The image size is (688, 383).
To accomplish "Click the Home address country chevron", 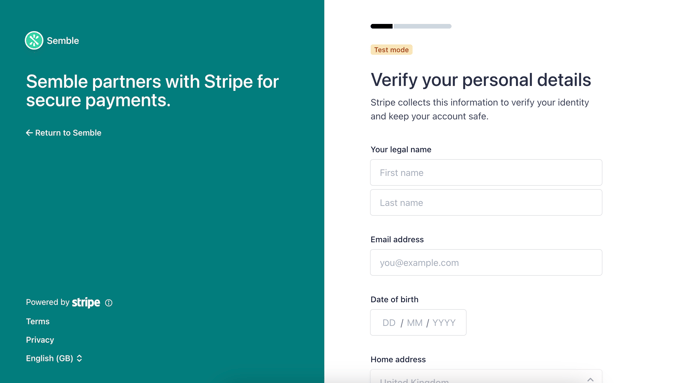I will [590, 379].
